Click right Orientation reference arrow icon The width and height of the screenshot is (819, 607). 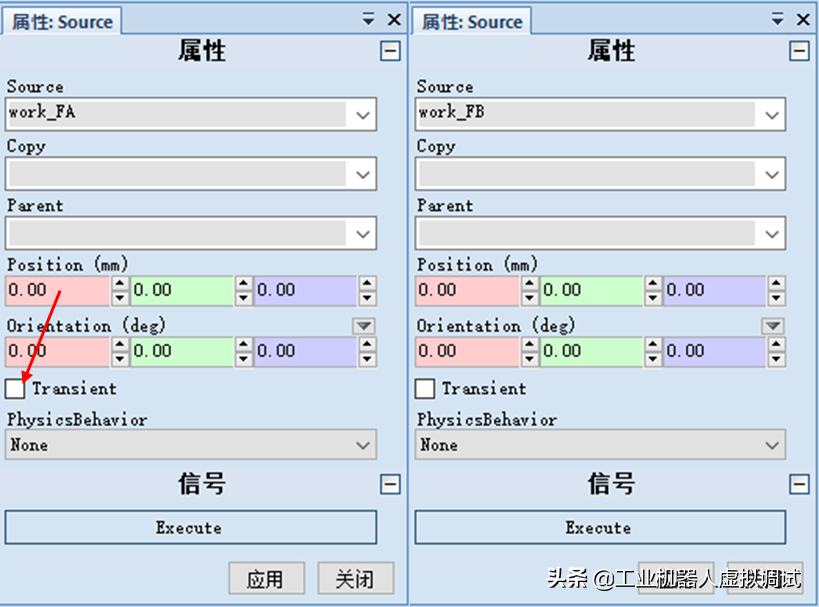pos(772,326)
